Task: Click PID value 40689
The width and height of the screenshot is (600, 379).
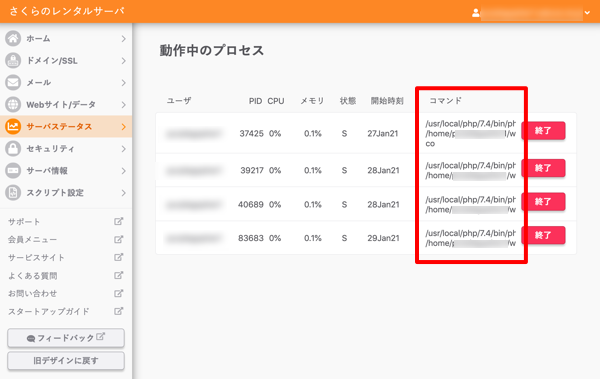Action: 251,204
